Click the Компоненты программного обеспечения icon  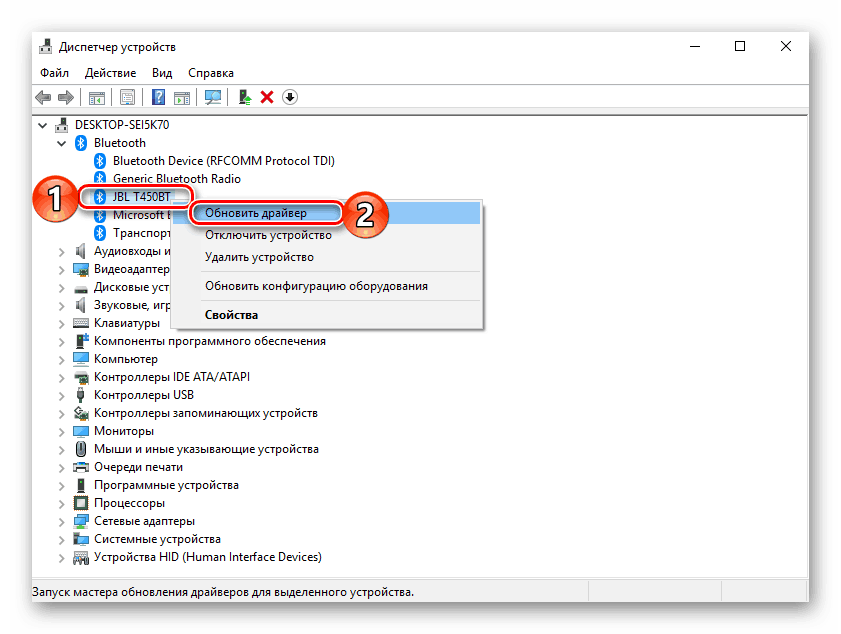pyautogui.click(x=81, y=341)
